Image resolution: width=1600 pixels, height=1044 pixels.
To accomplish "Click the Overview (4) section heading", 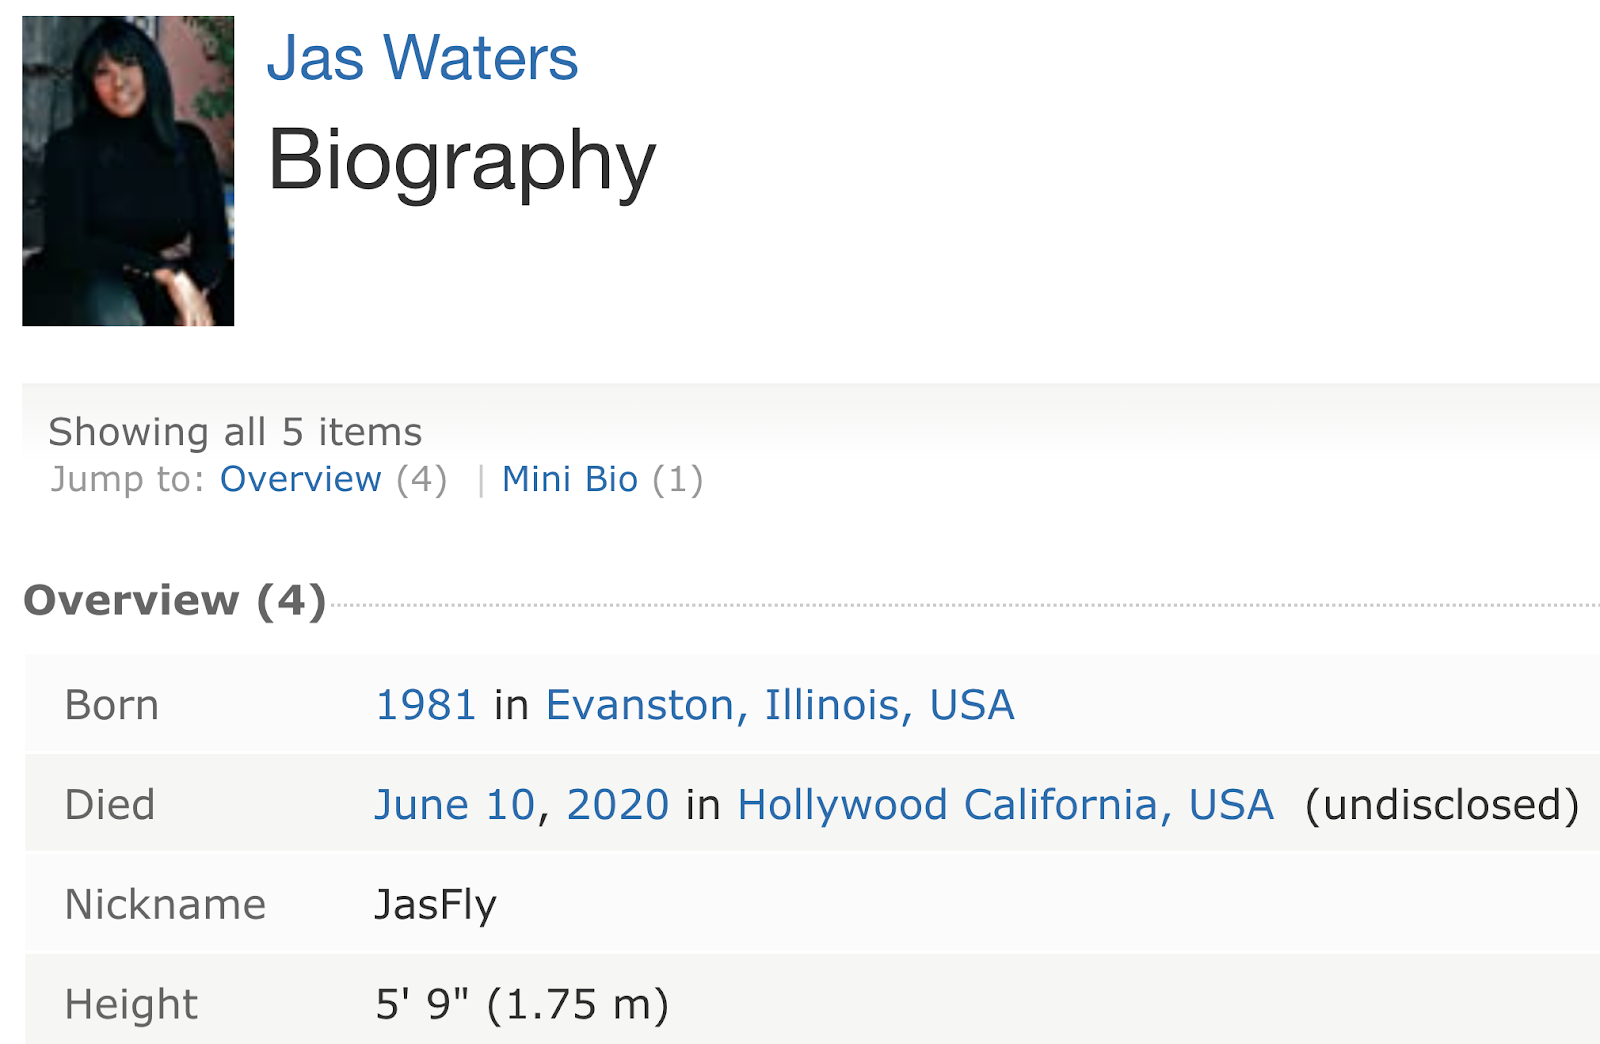I will click(x=174, y=600).
